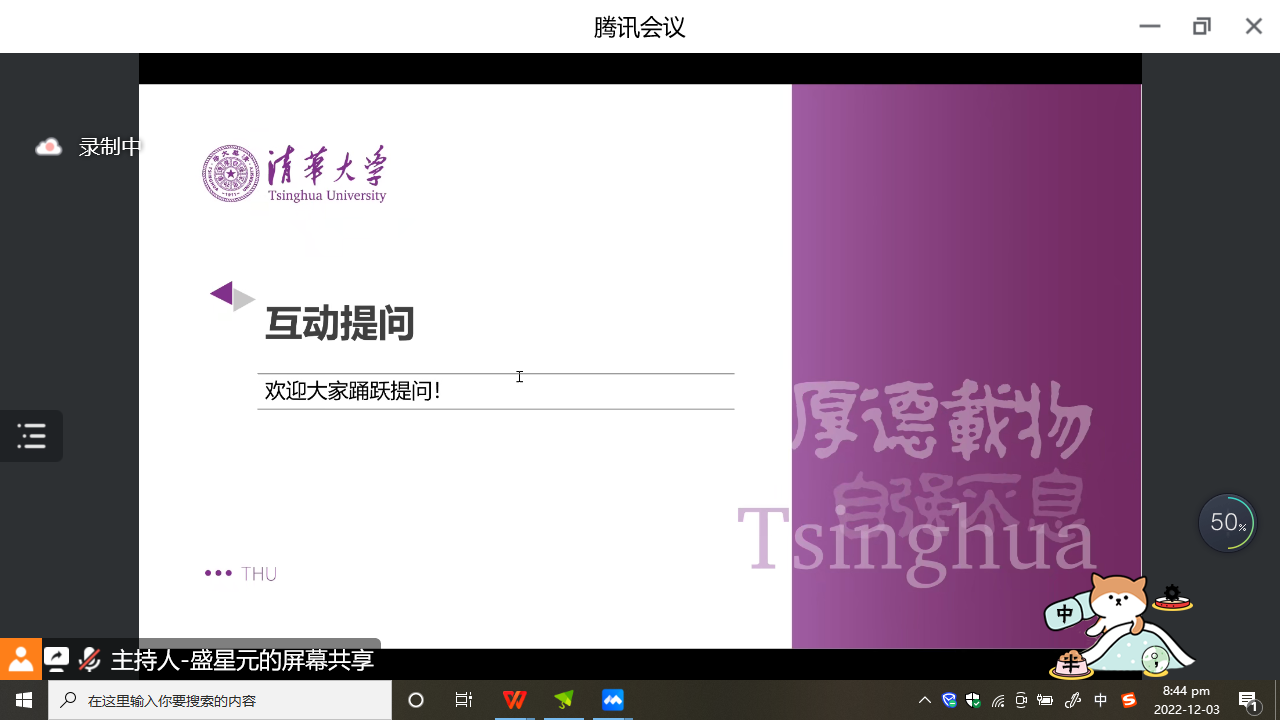Click the Windows search input box
1280x720 pixels.
220,700
